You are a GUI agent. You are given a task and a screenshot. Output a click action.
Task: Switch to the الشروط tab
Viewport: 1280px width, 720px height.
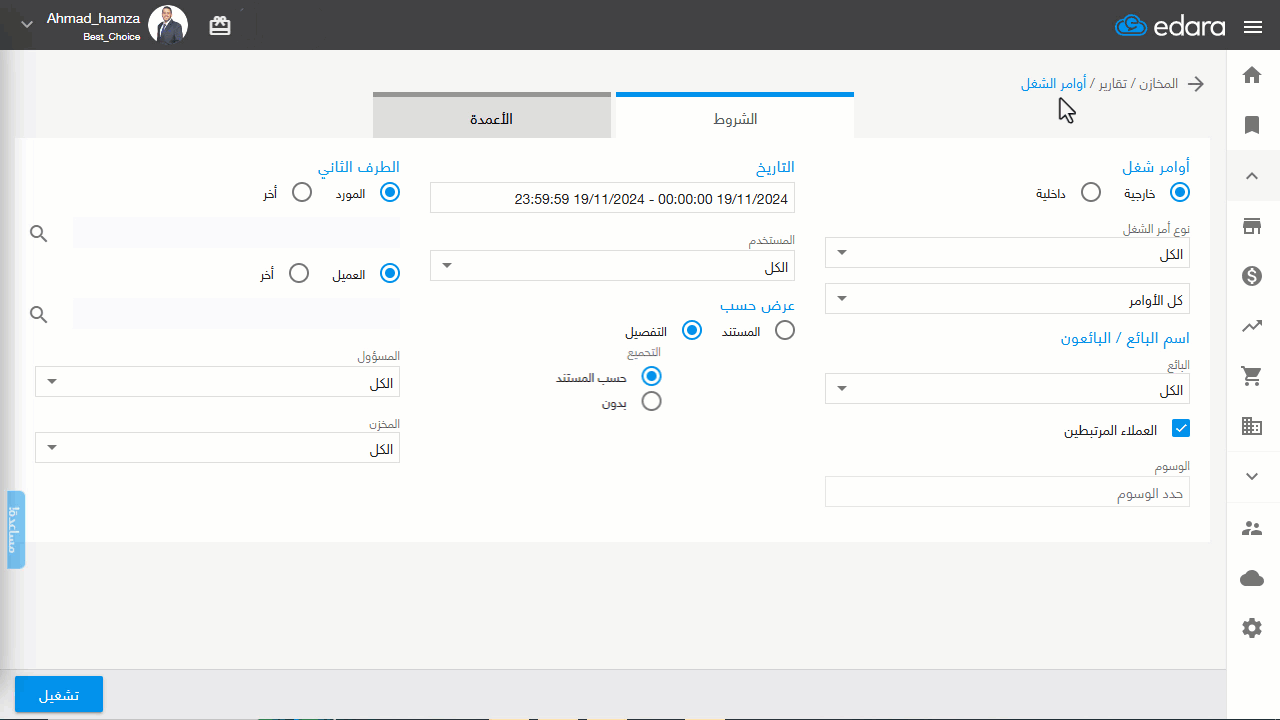[x=735, y=116]
